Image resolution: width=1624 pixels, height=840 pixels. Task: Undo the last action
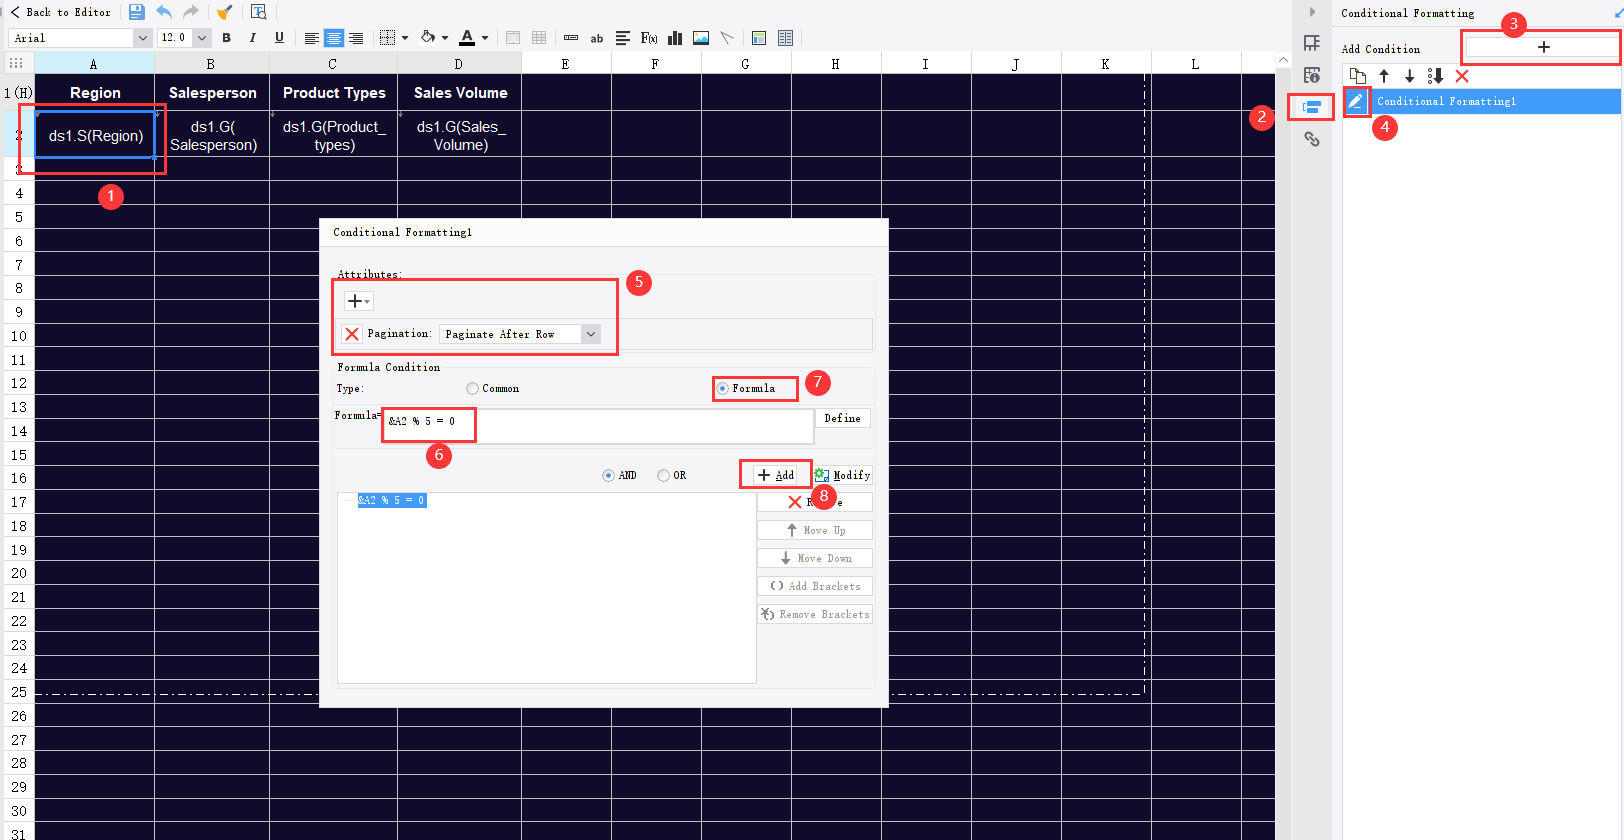click(164, 12)
